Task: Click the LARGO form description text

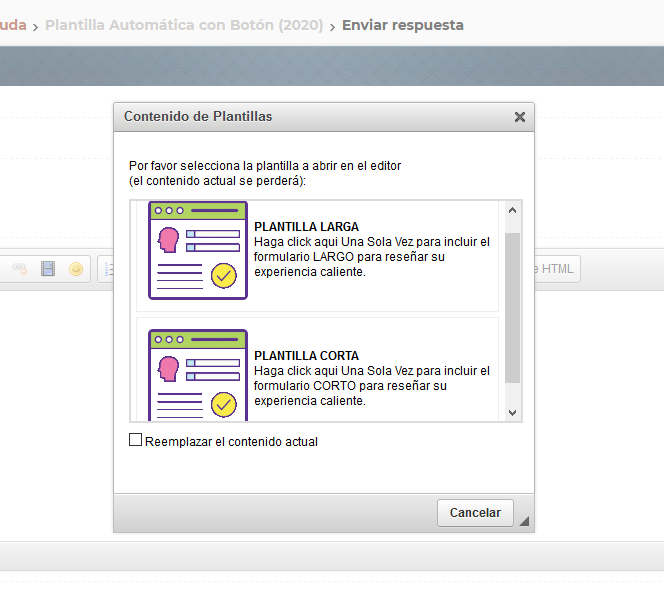Action: point(372,257)
